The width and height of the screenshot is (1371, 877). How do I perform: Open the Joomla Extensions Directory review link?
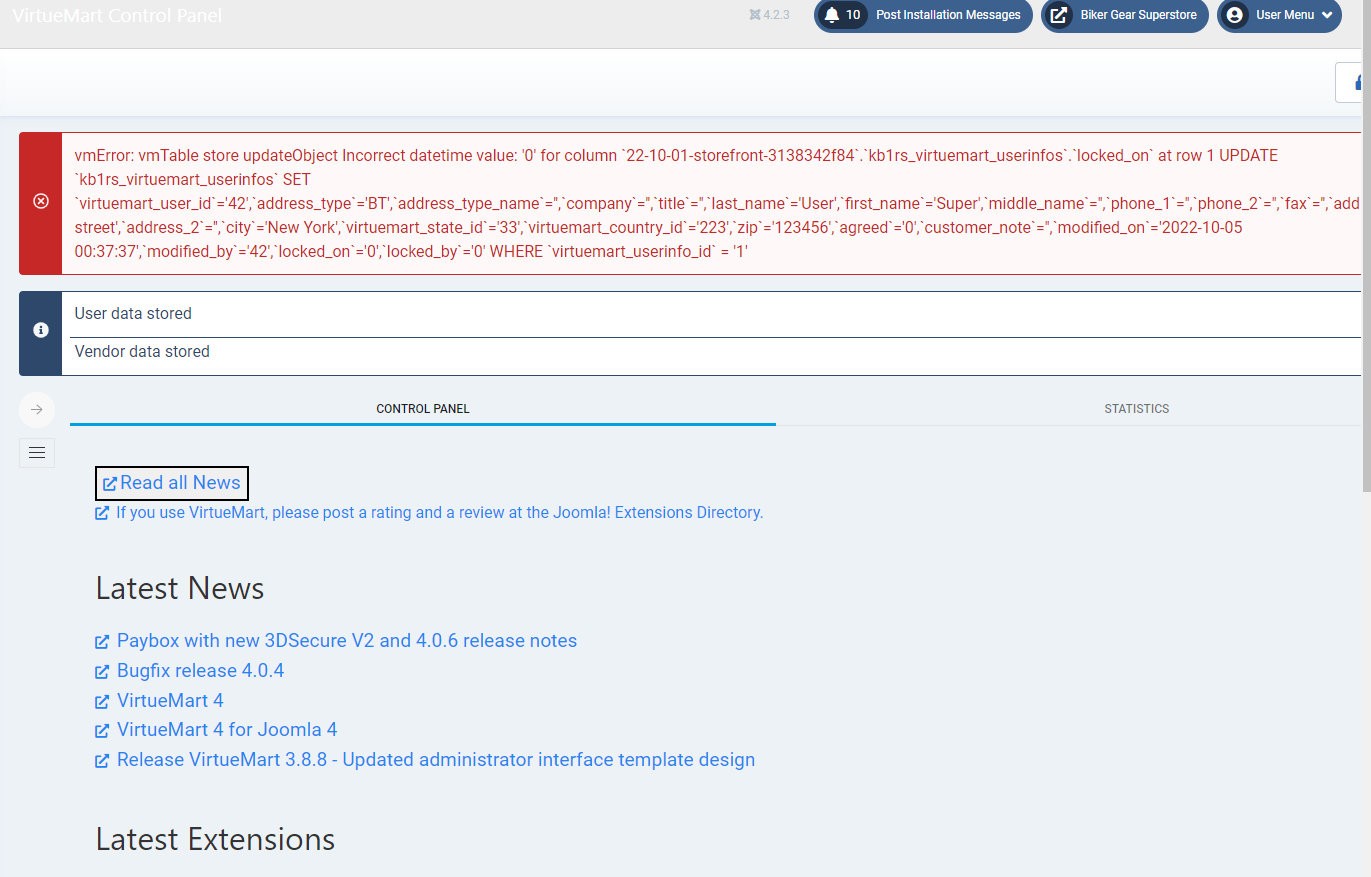coord(438,513)
